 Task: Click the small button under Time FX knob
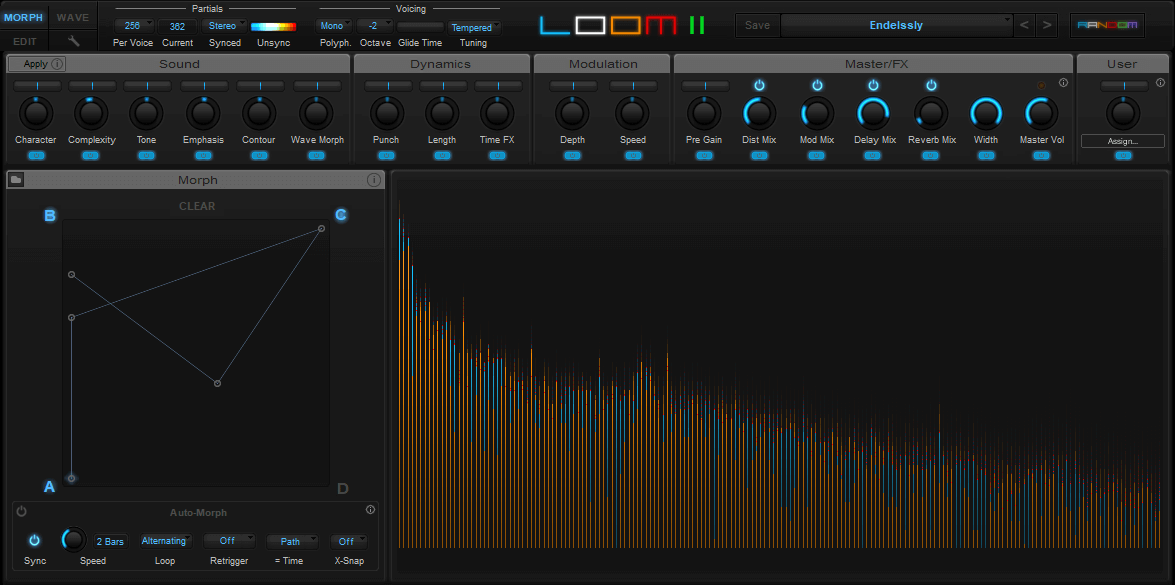498,156
